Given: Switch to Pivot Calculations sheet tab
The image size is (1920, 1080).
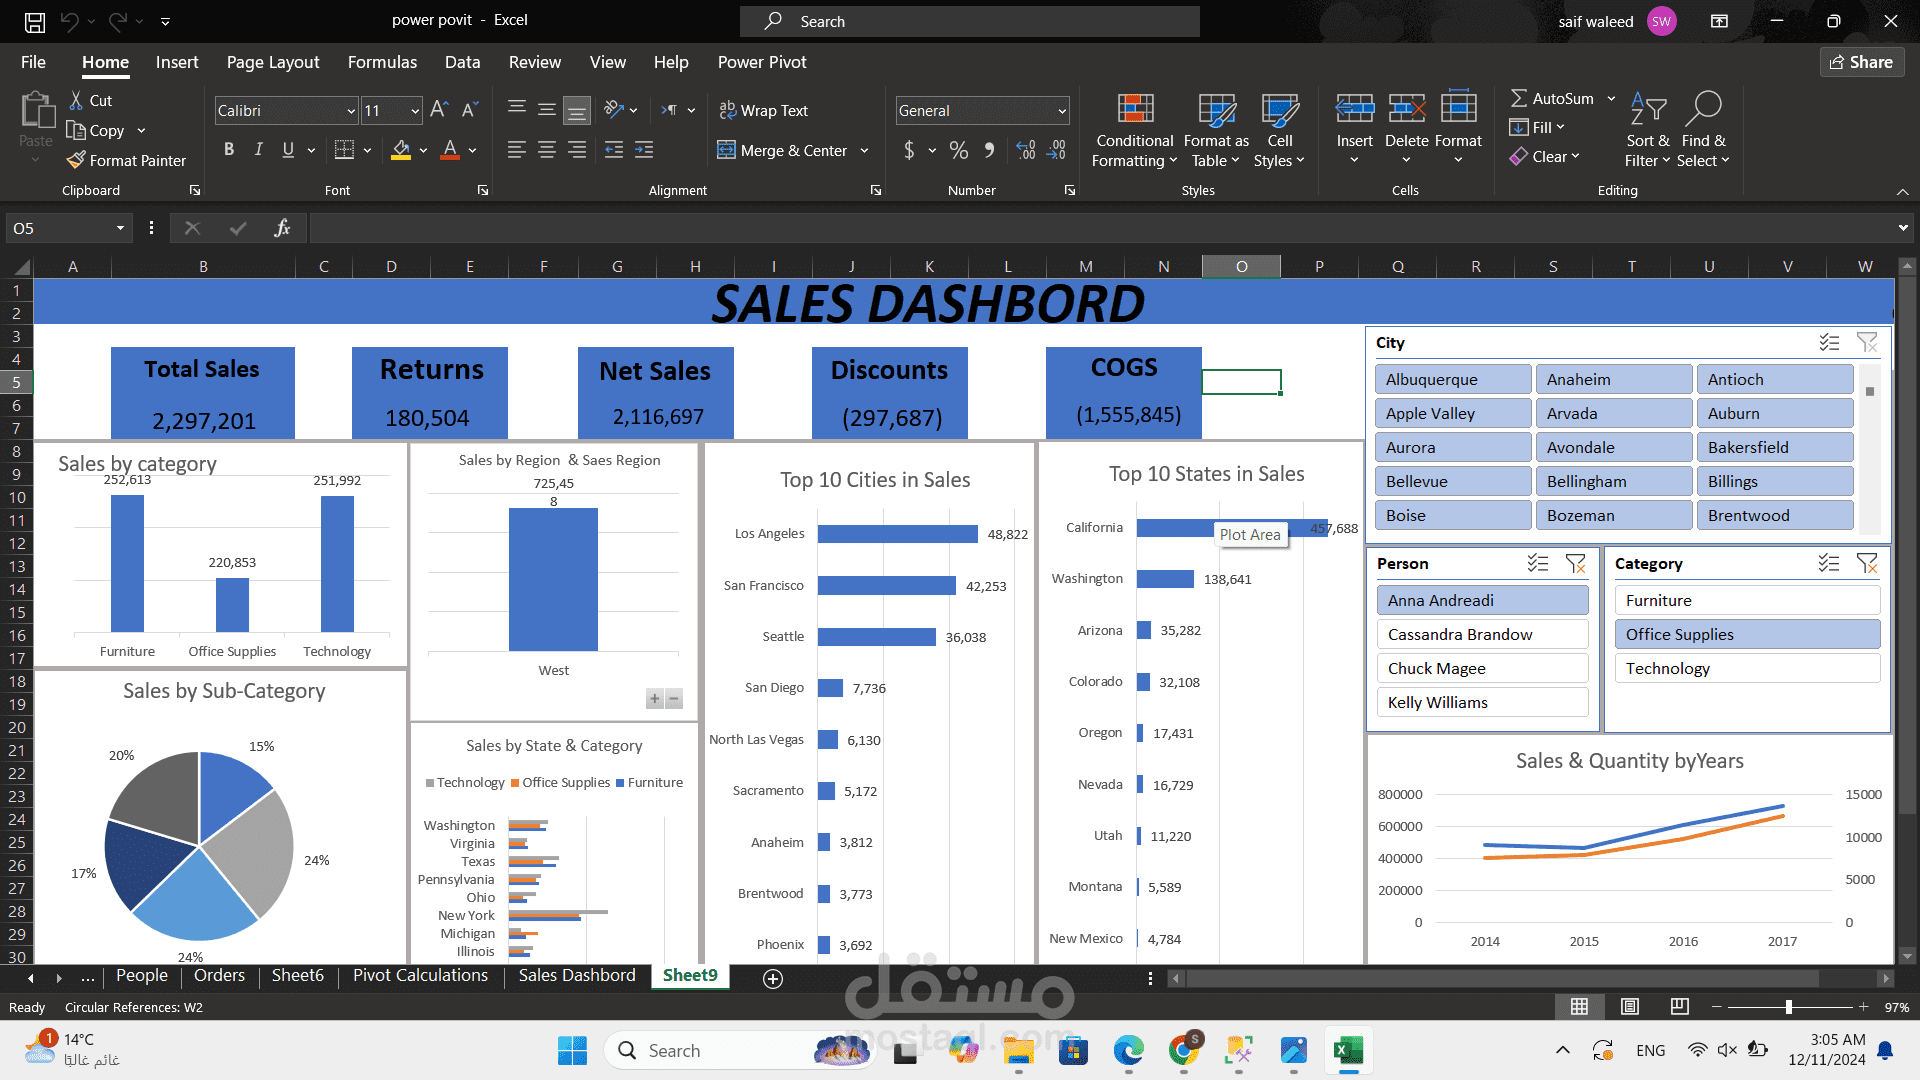Looking at the screenshot, I should point(420,976).
